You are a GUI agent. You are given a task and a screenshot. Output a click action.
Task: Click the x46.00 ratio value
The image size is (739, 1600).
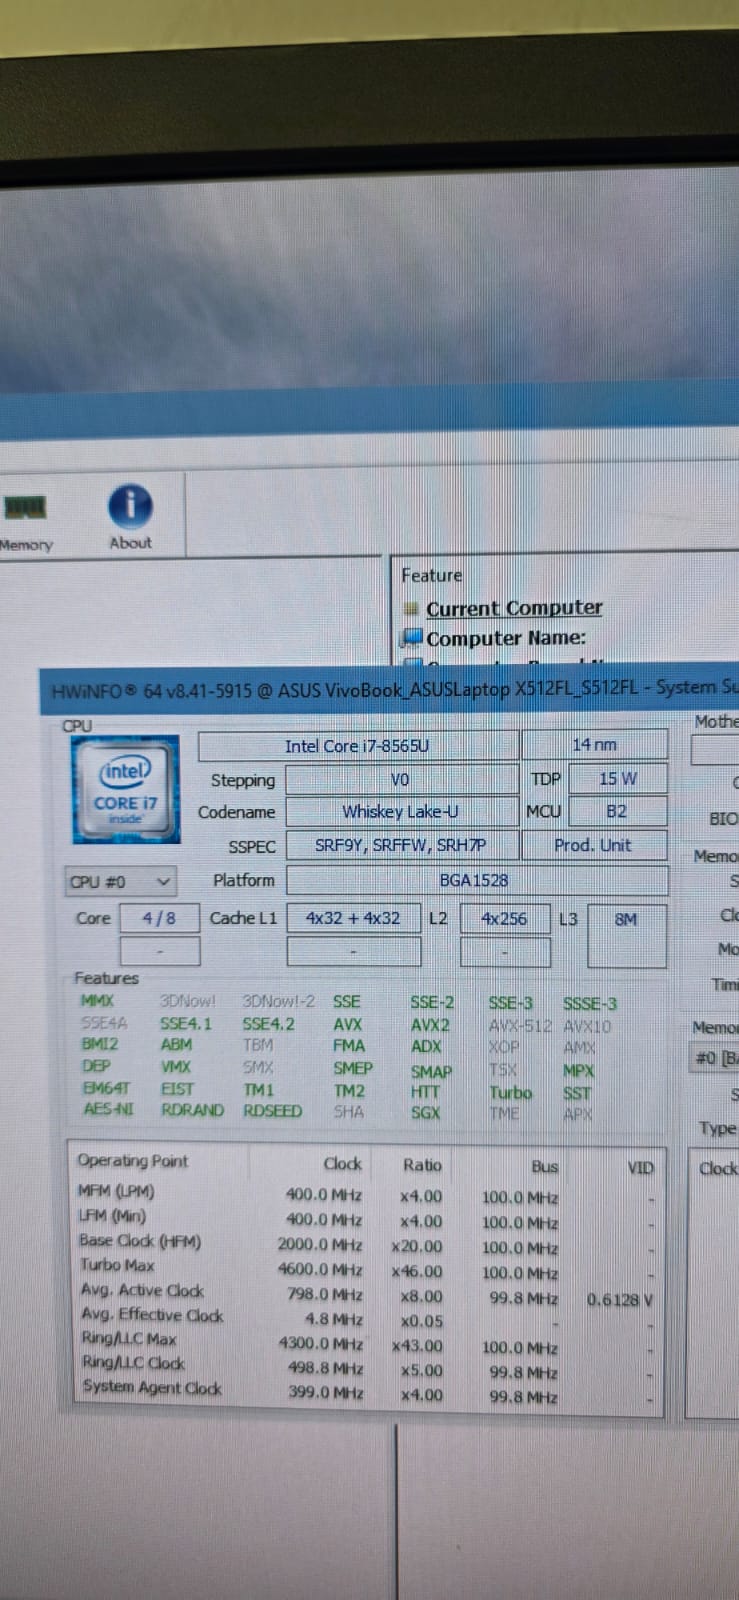click(x=417, y=1271)
